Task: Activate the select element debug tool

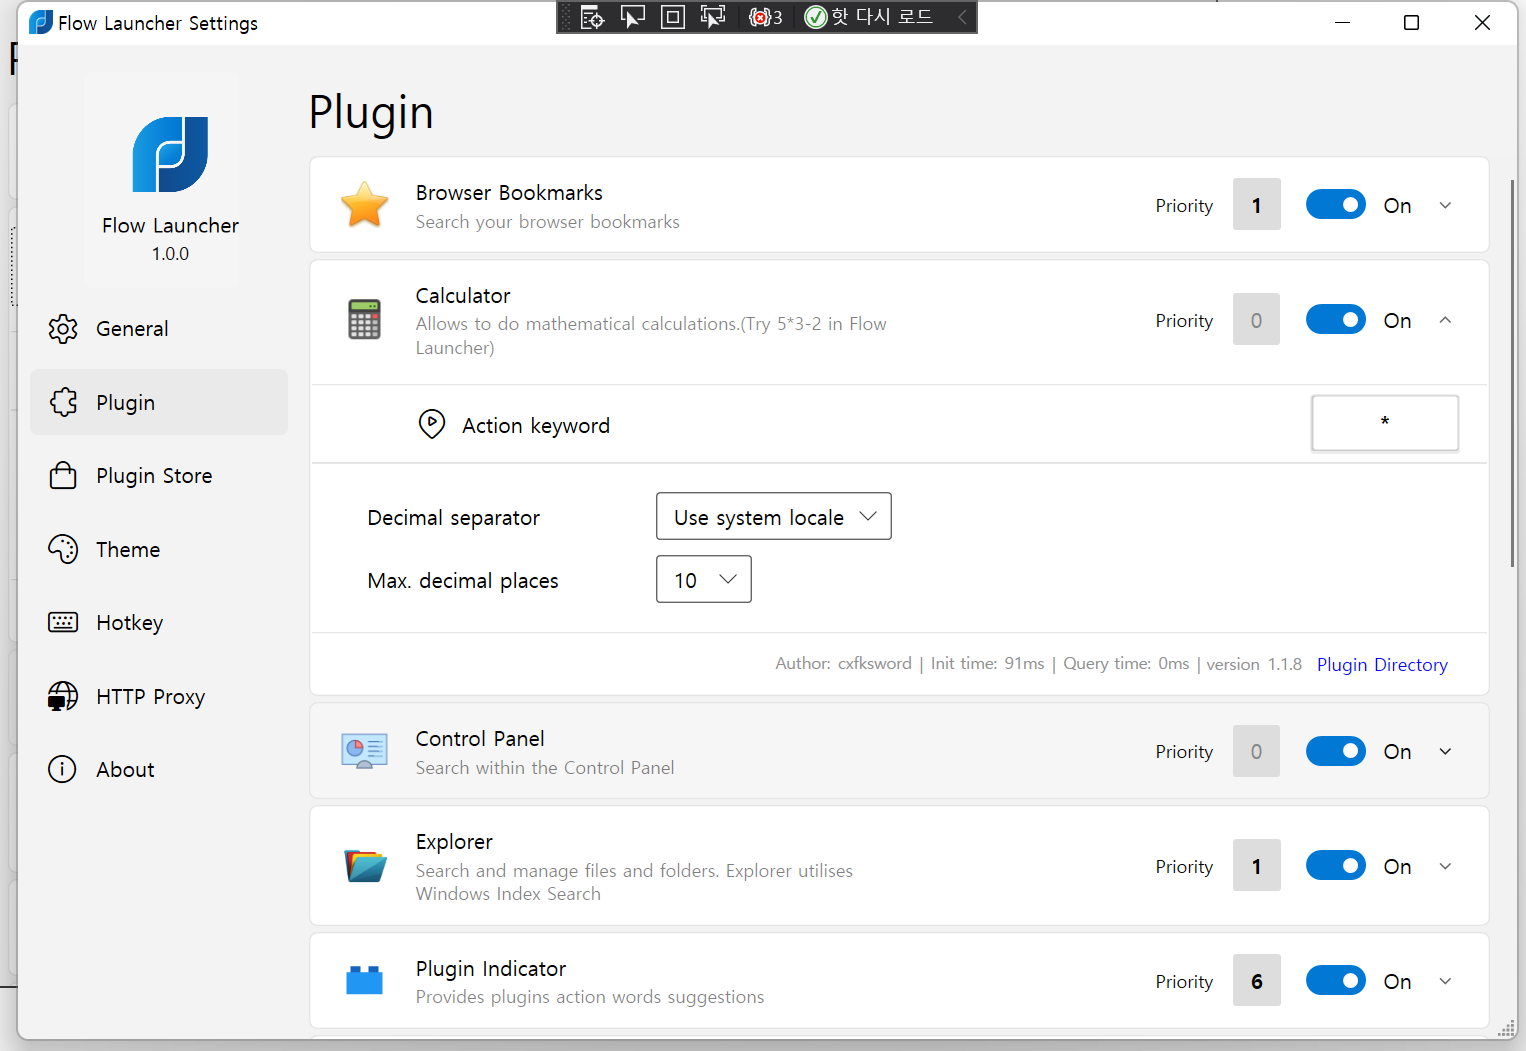Action: 633,17
